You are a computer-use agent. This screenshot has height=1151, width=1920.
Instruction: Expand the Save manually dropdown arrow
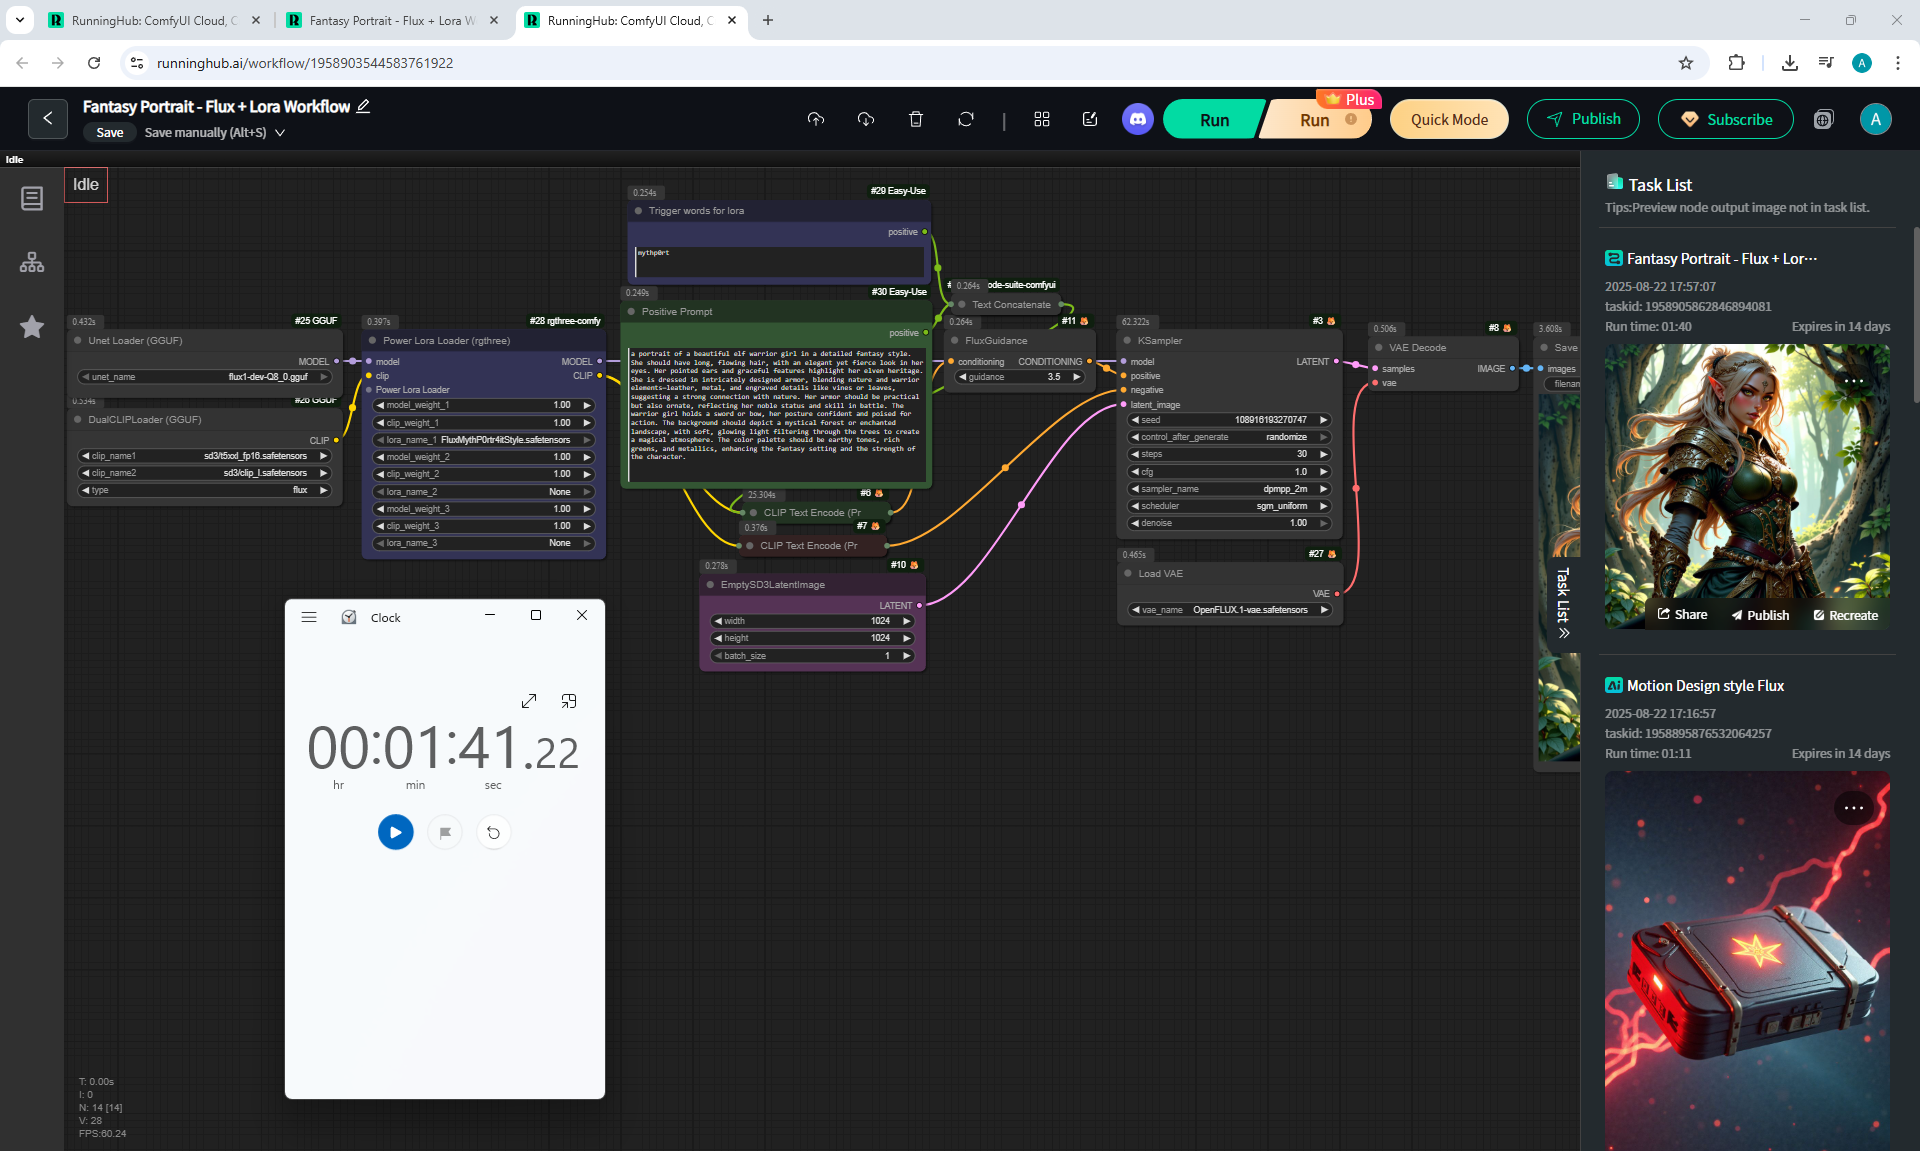(x=280, y=133)
